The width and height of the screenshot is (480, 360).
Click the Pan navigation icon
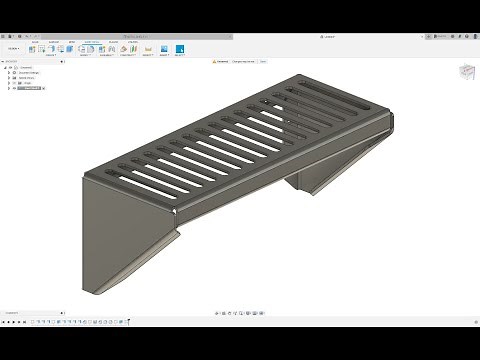(x=229, y=313)
